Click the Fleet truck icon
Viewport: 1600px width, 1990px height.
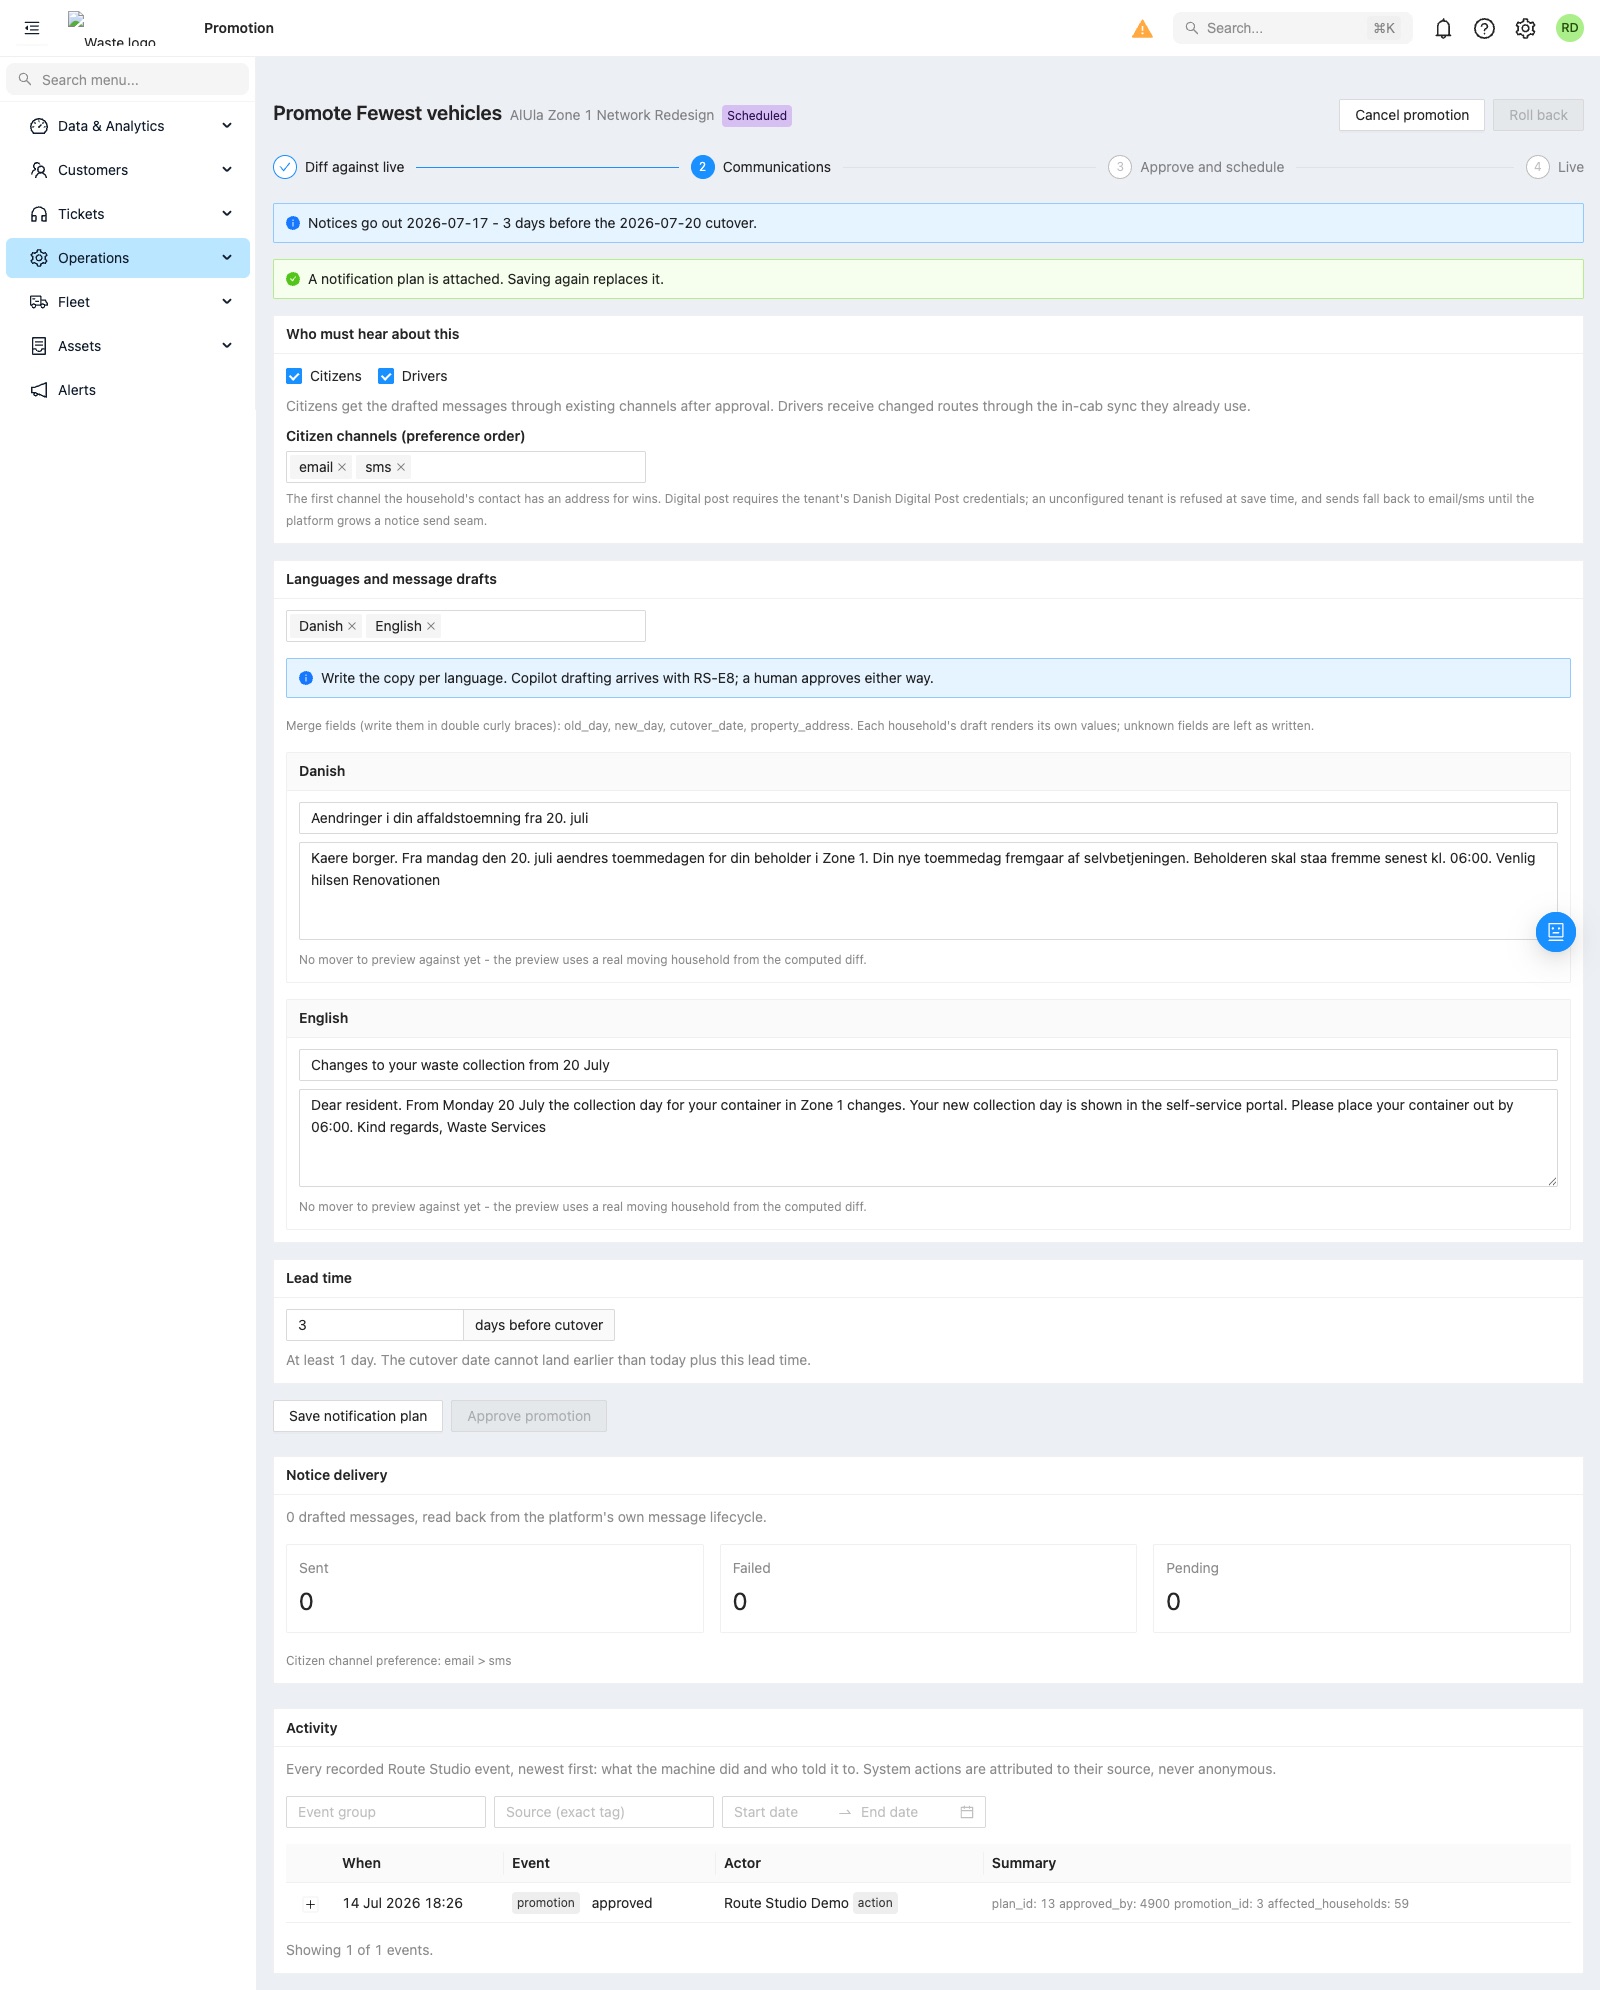pyautogui.click(x=39, y=302)
